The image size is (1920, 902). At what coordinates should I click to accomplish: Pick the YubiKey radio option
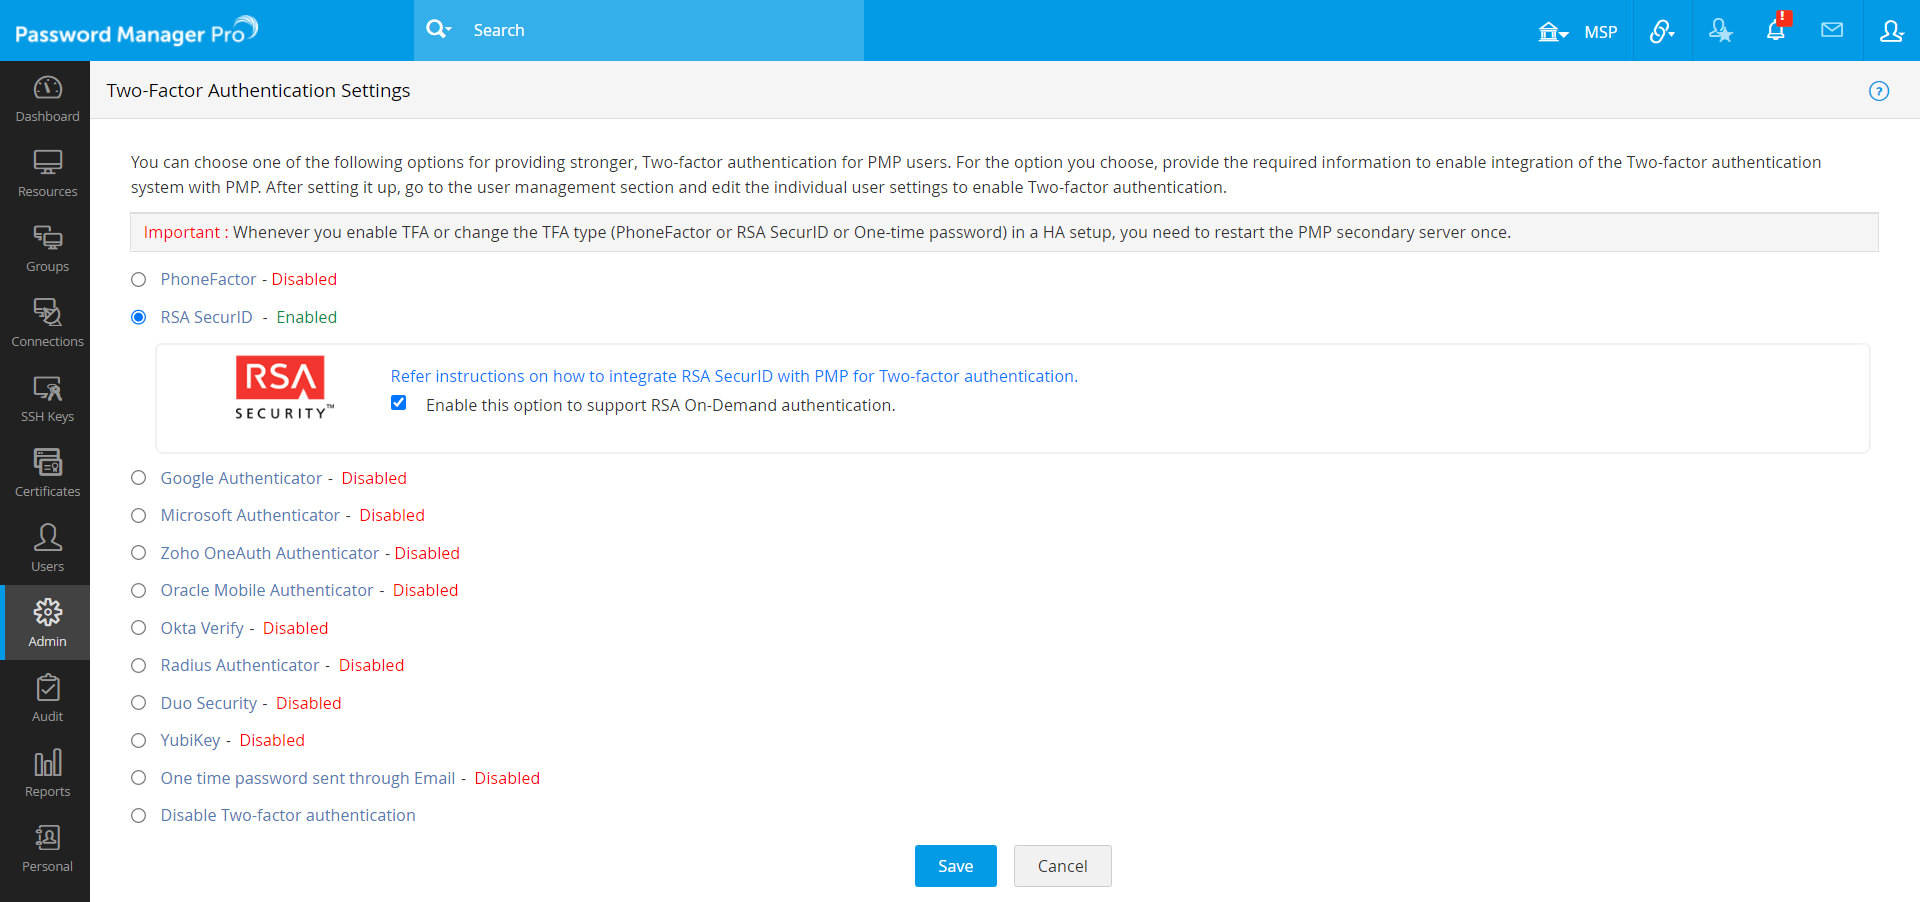point(139,740)
